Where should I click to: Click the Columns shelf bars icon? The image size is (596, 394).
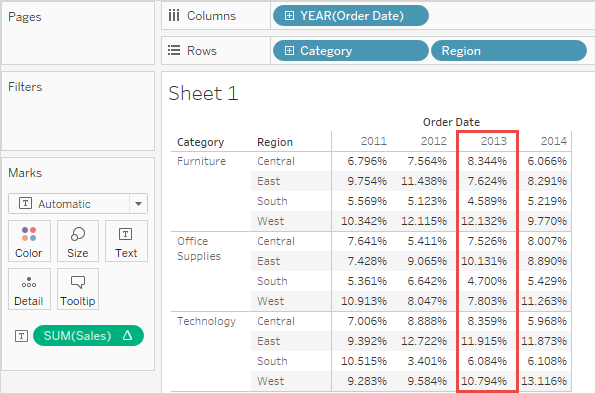(174, 16)
